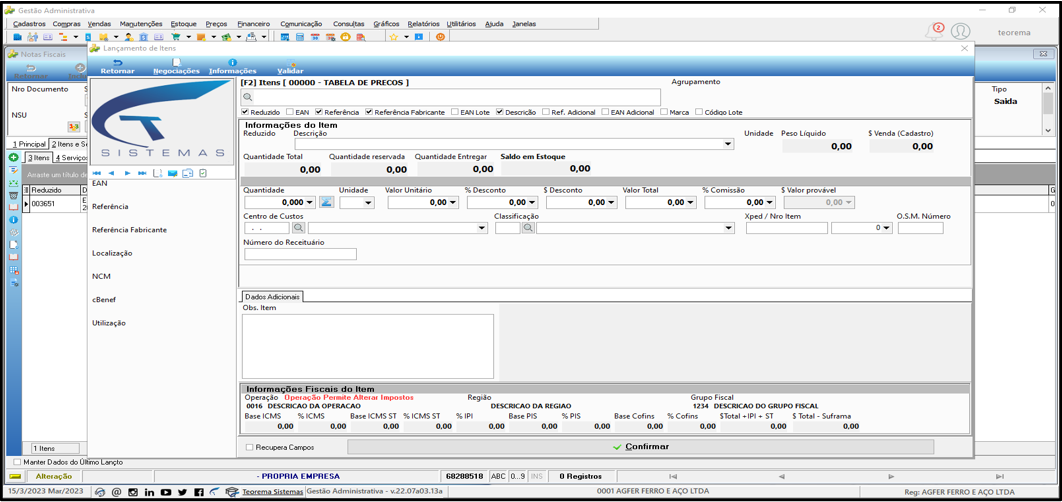Switch to the 1 Principal tab in Notas Fiscais
The height and width of the screenshot is (502, 1062).
[28, 144]
